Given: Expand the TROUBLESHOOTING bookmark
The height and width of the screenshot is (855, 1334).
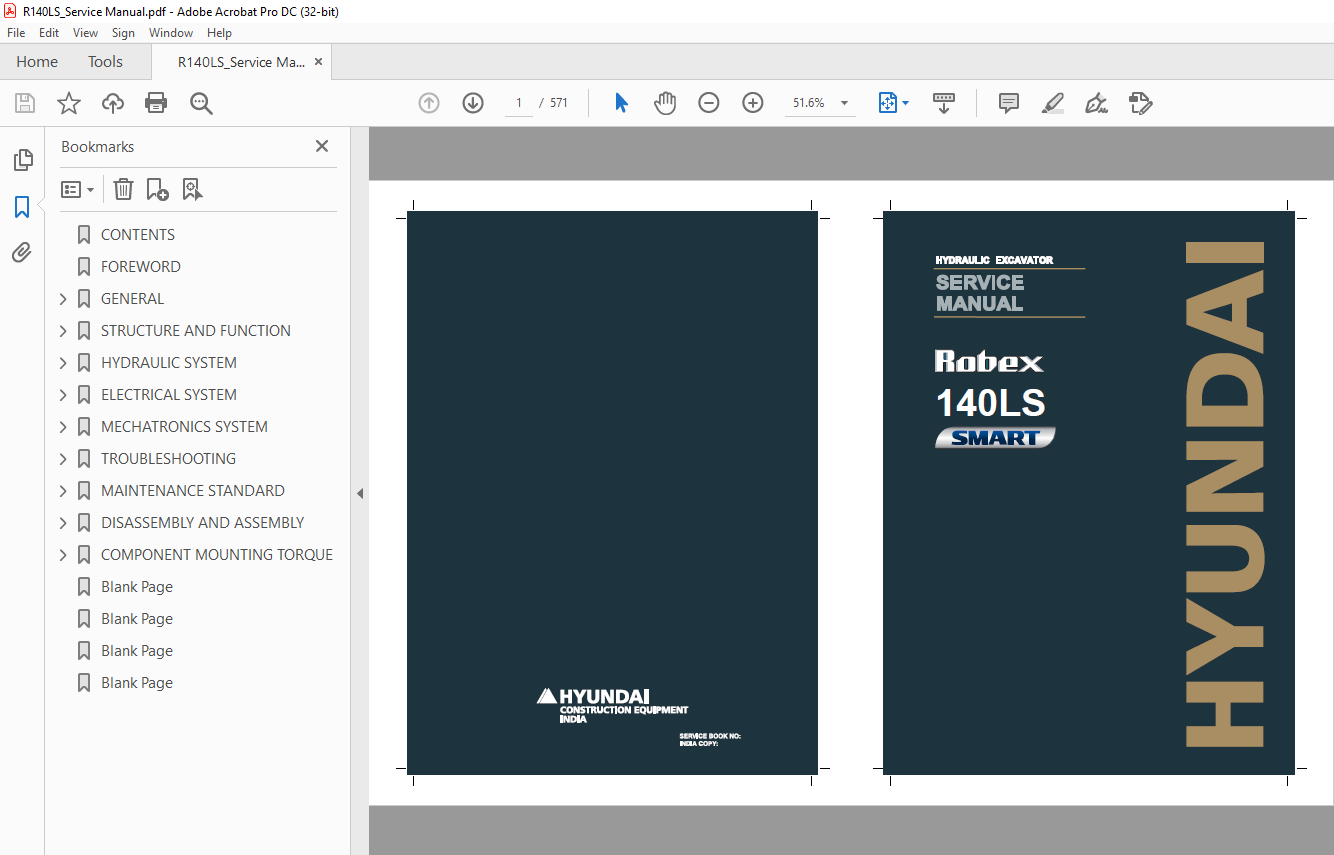Looking at the screenshot, I should point(64,459).
